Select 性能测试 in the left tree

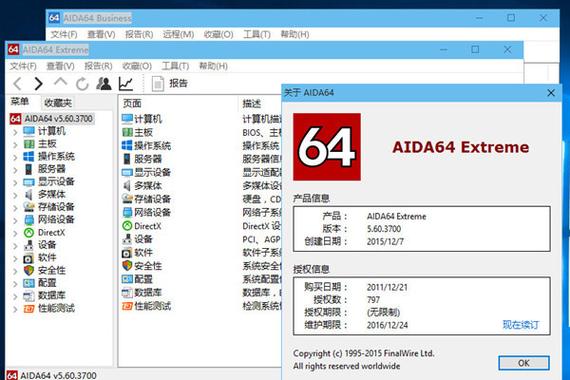56,308
